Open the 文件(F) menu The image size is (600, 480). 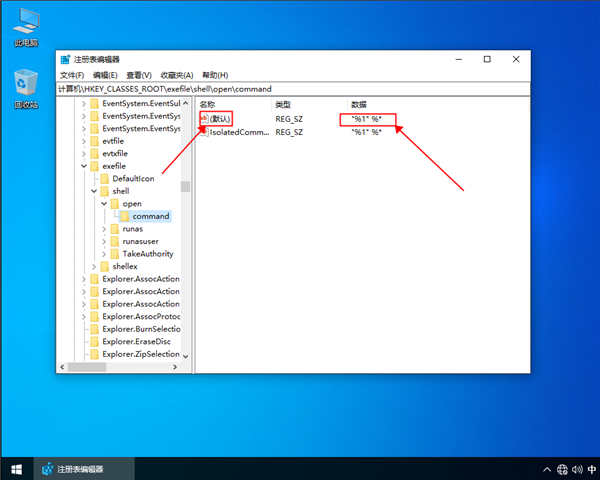coord(72,75)
